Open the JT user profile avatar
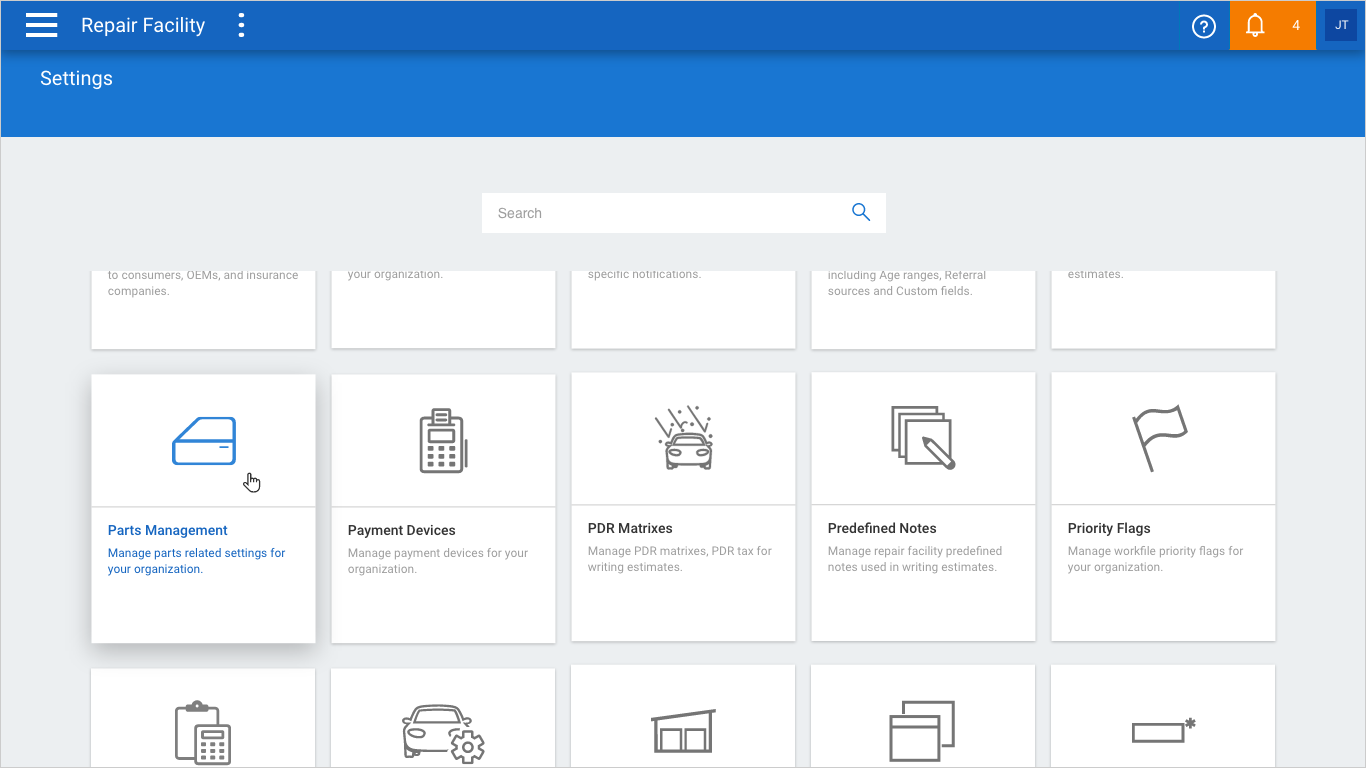The width and height of the screenshot is (1366, 768). 1341,25
